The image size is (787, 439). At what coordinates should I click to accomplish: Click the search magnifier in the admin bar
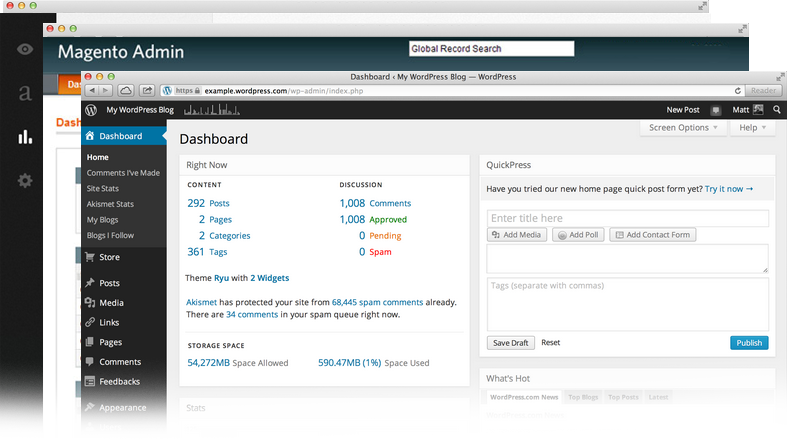click(776, 109)
